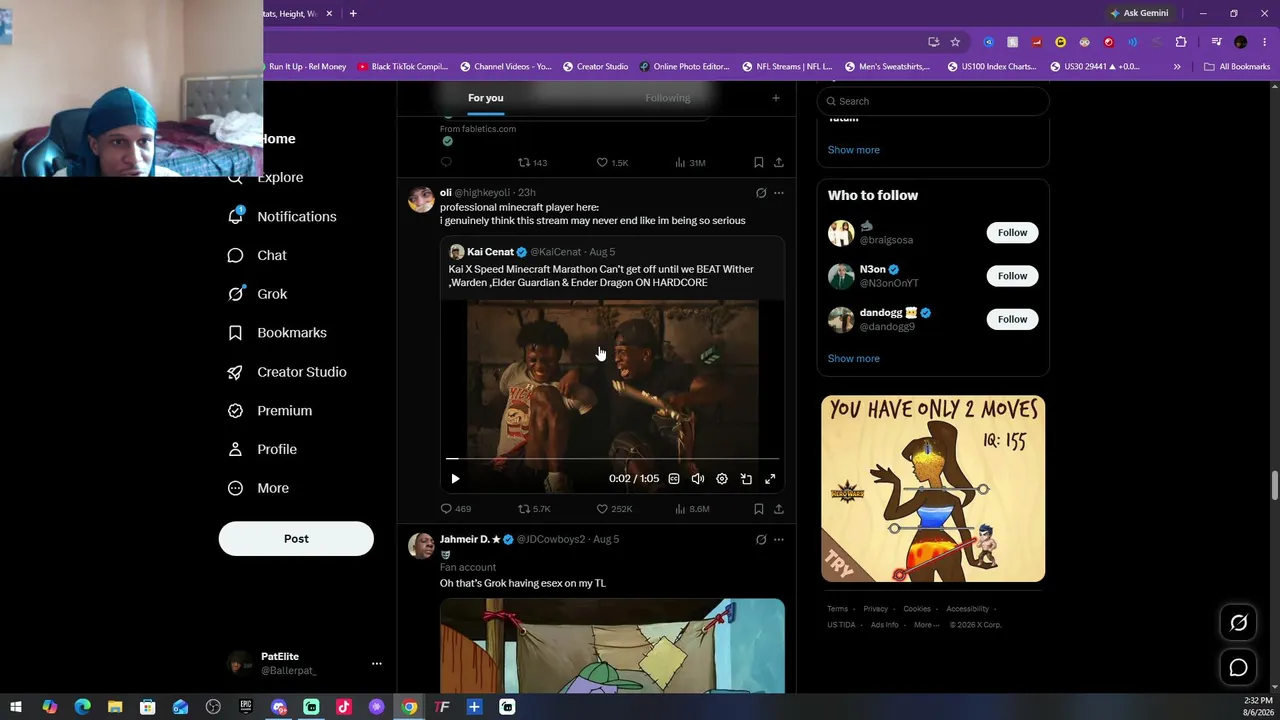This screenshot has height=720, width=1280.
Task: Open a new Chrome tab
Action: point(353,14)
